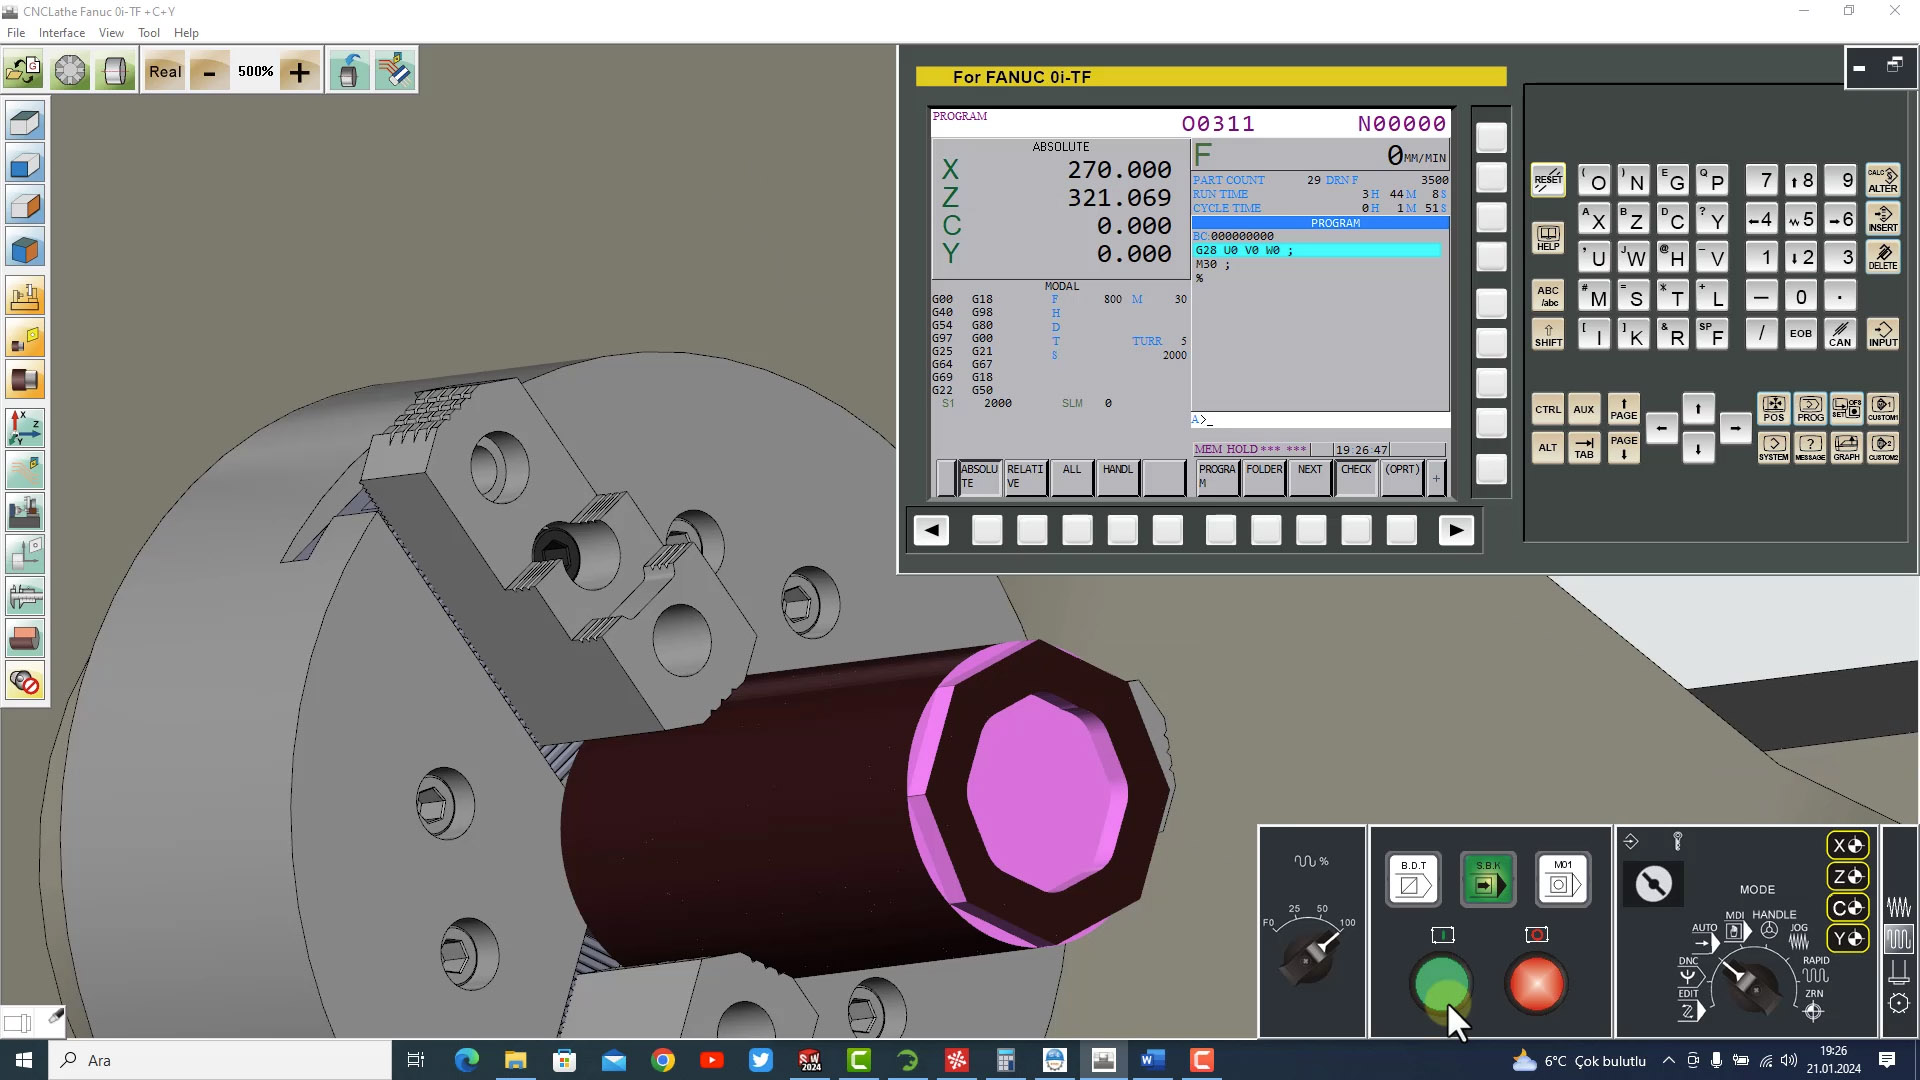Click the ALTER edit key
Screen dimensions: 1920x1080
[x=1882, y=180]
